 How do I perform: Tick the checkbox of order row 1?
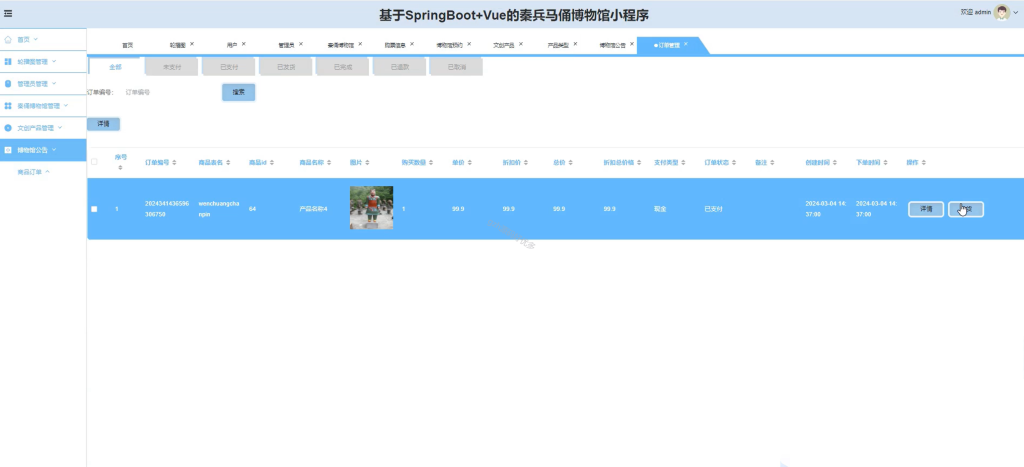click(94, 209)
